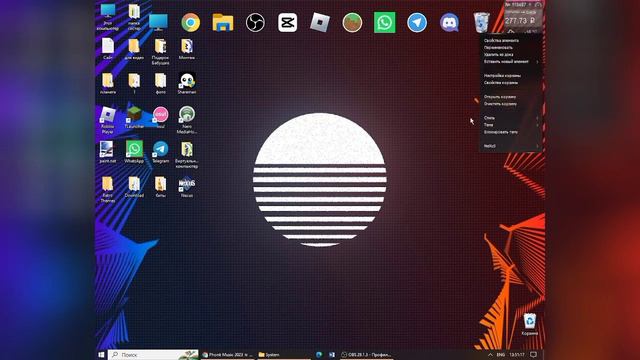Select the Sharemari panda desktop shortcut
640x360 pixels.
pyautogui.click(x=187, y=84)
